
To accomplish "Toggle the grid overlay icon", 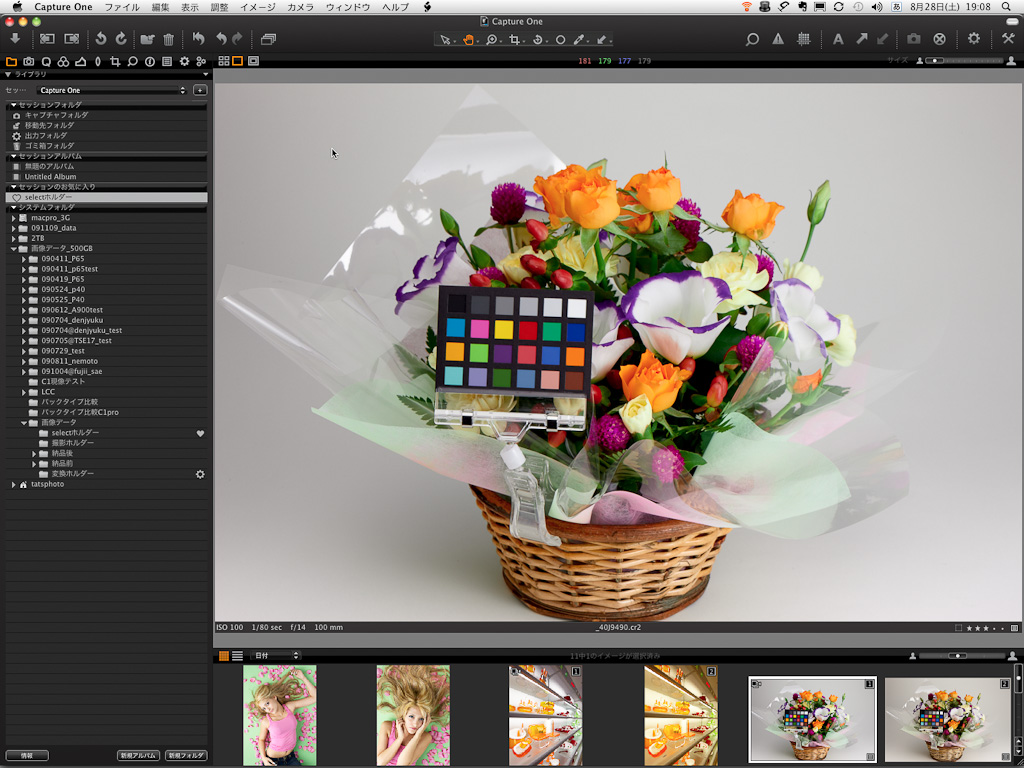I will tap(803, 39).
